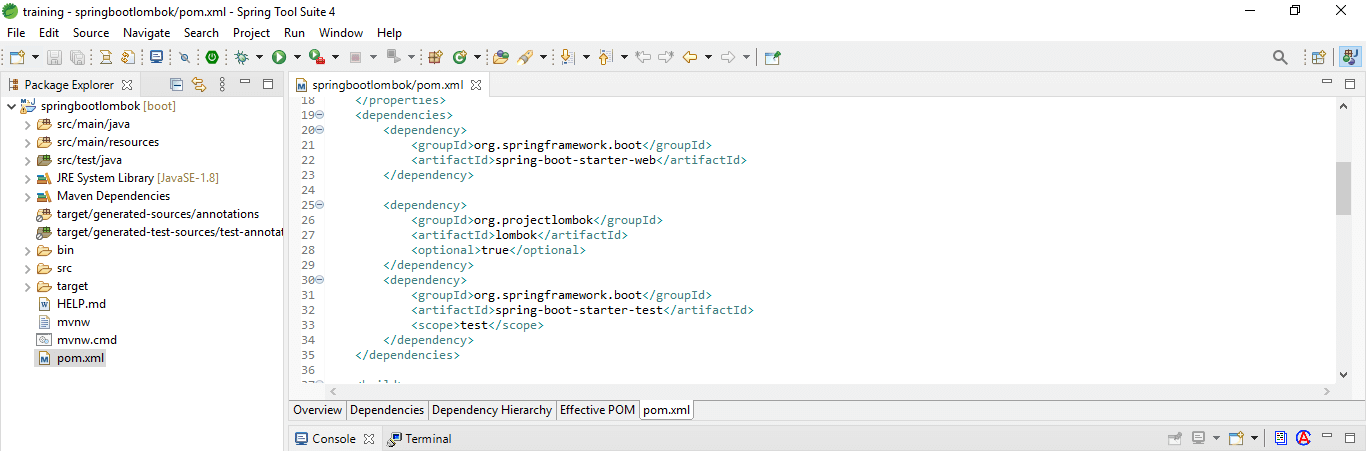1366x451 pixels.
Task: Collapse the springbootlombok project node
Action: 11,106
